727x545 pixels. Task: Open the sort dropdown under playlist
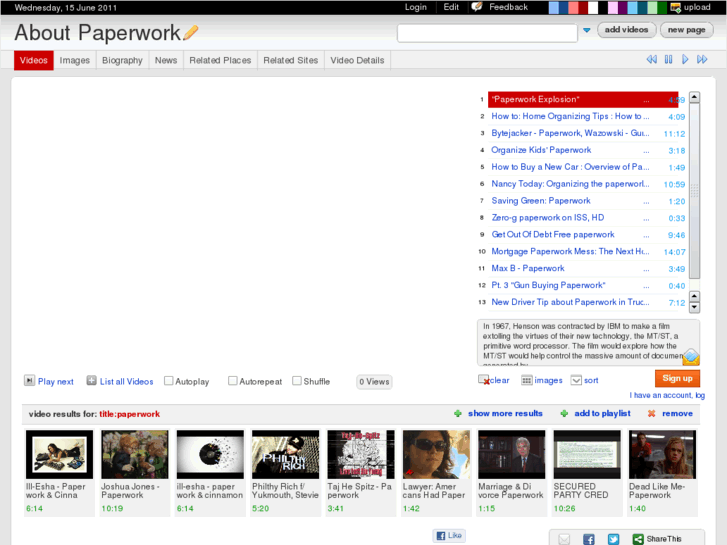576,380
